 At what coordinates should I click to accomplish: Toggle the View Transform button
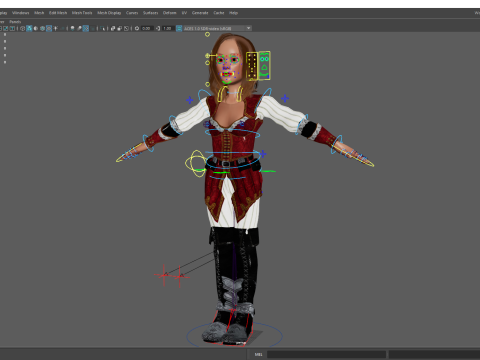(x=179, y=28)
